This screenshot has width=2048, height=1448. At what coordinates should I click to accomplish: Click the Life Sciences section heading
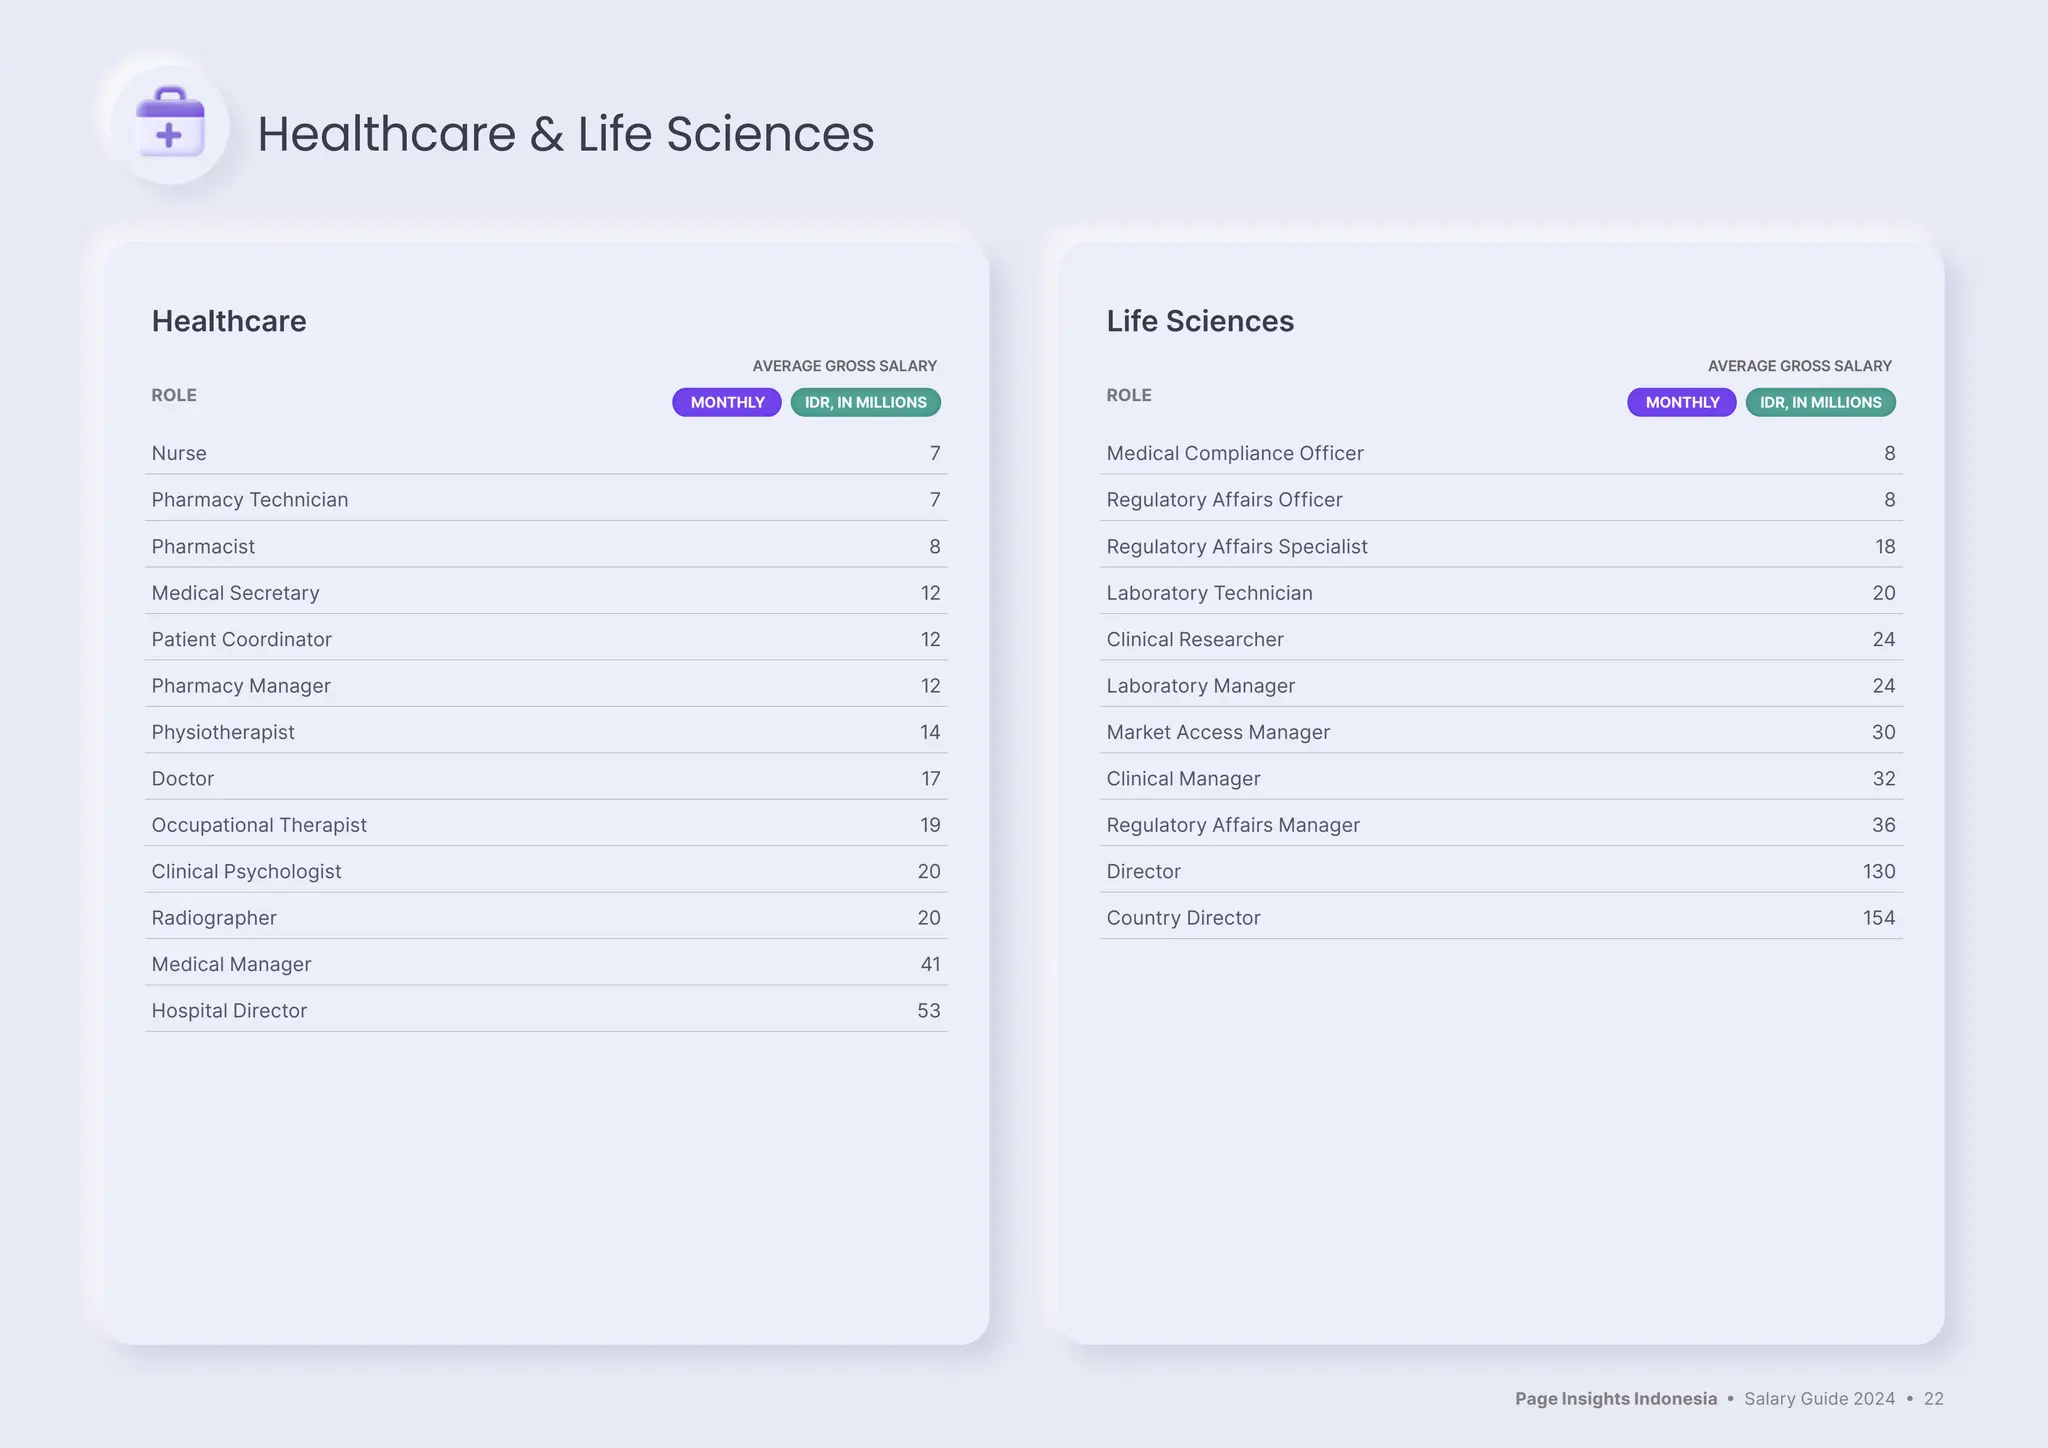pos(1199,321)
